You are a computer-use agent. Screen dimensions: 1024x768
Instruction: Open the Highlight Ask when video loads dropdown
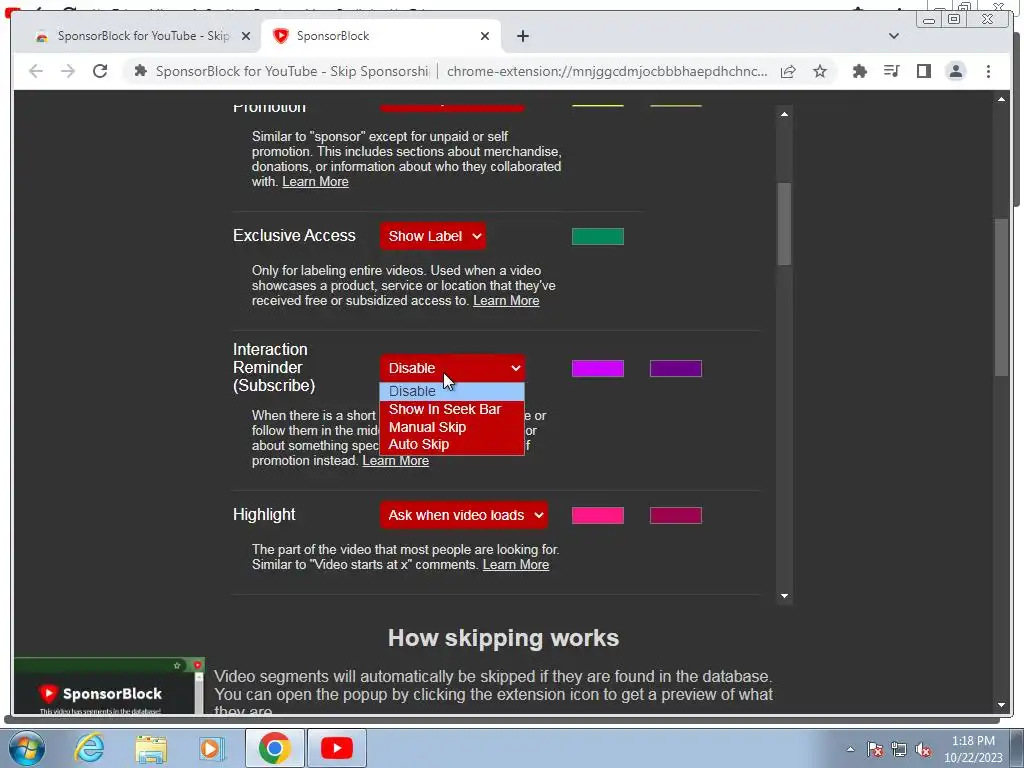(x=463, y=515)
